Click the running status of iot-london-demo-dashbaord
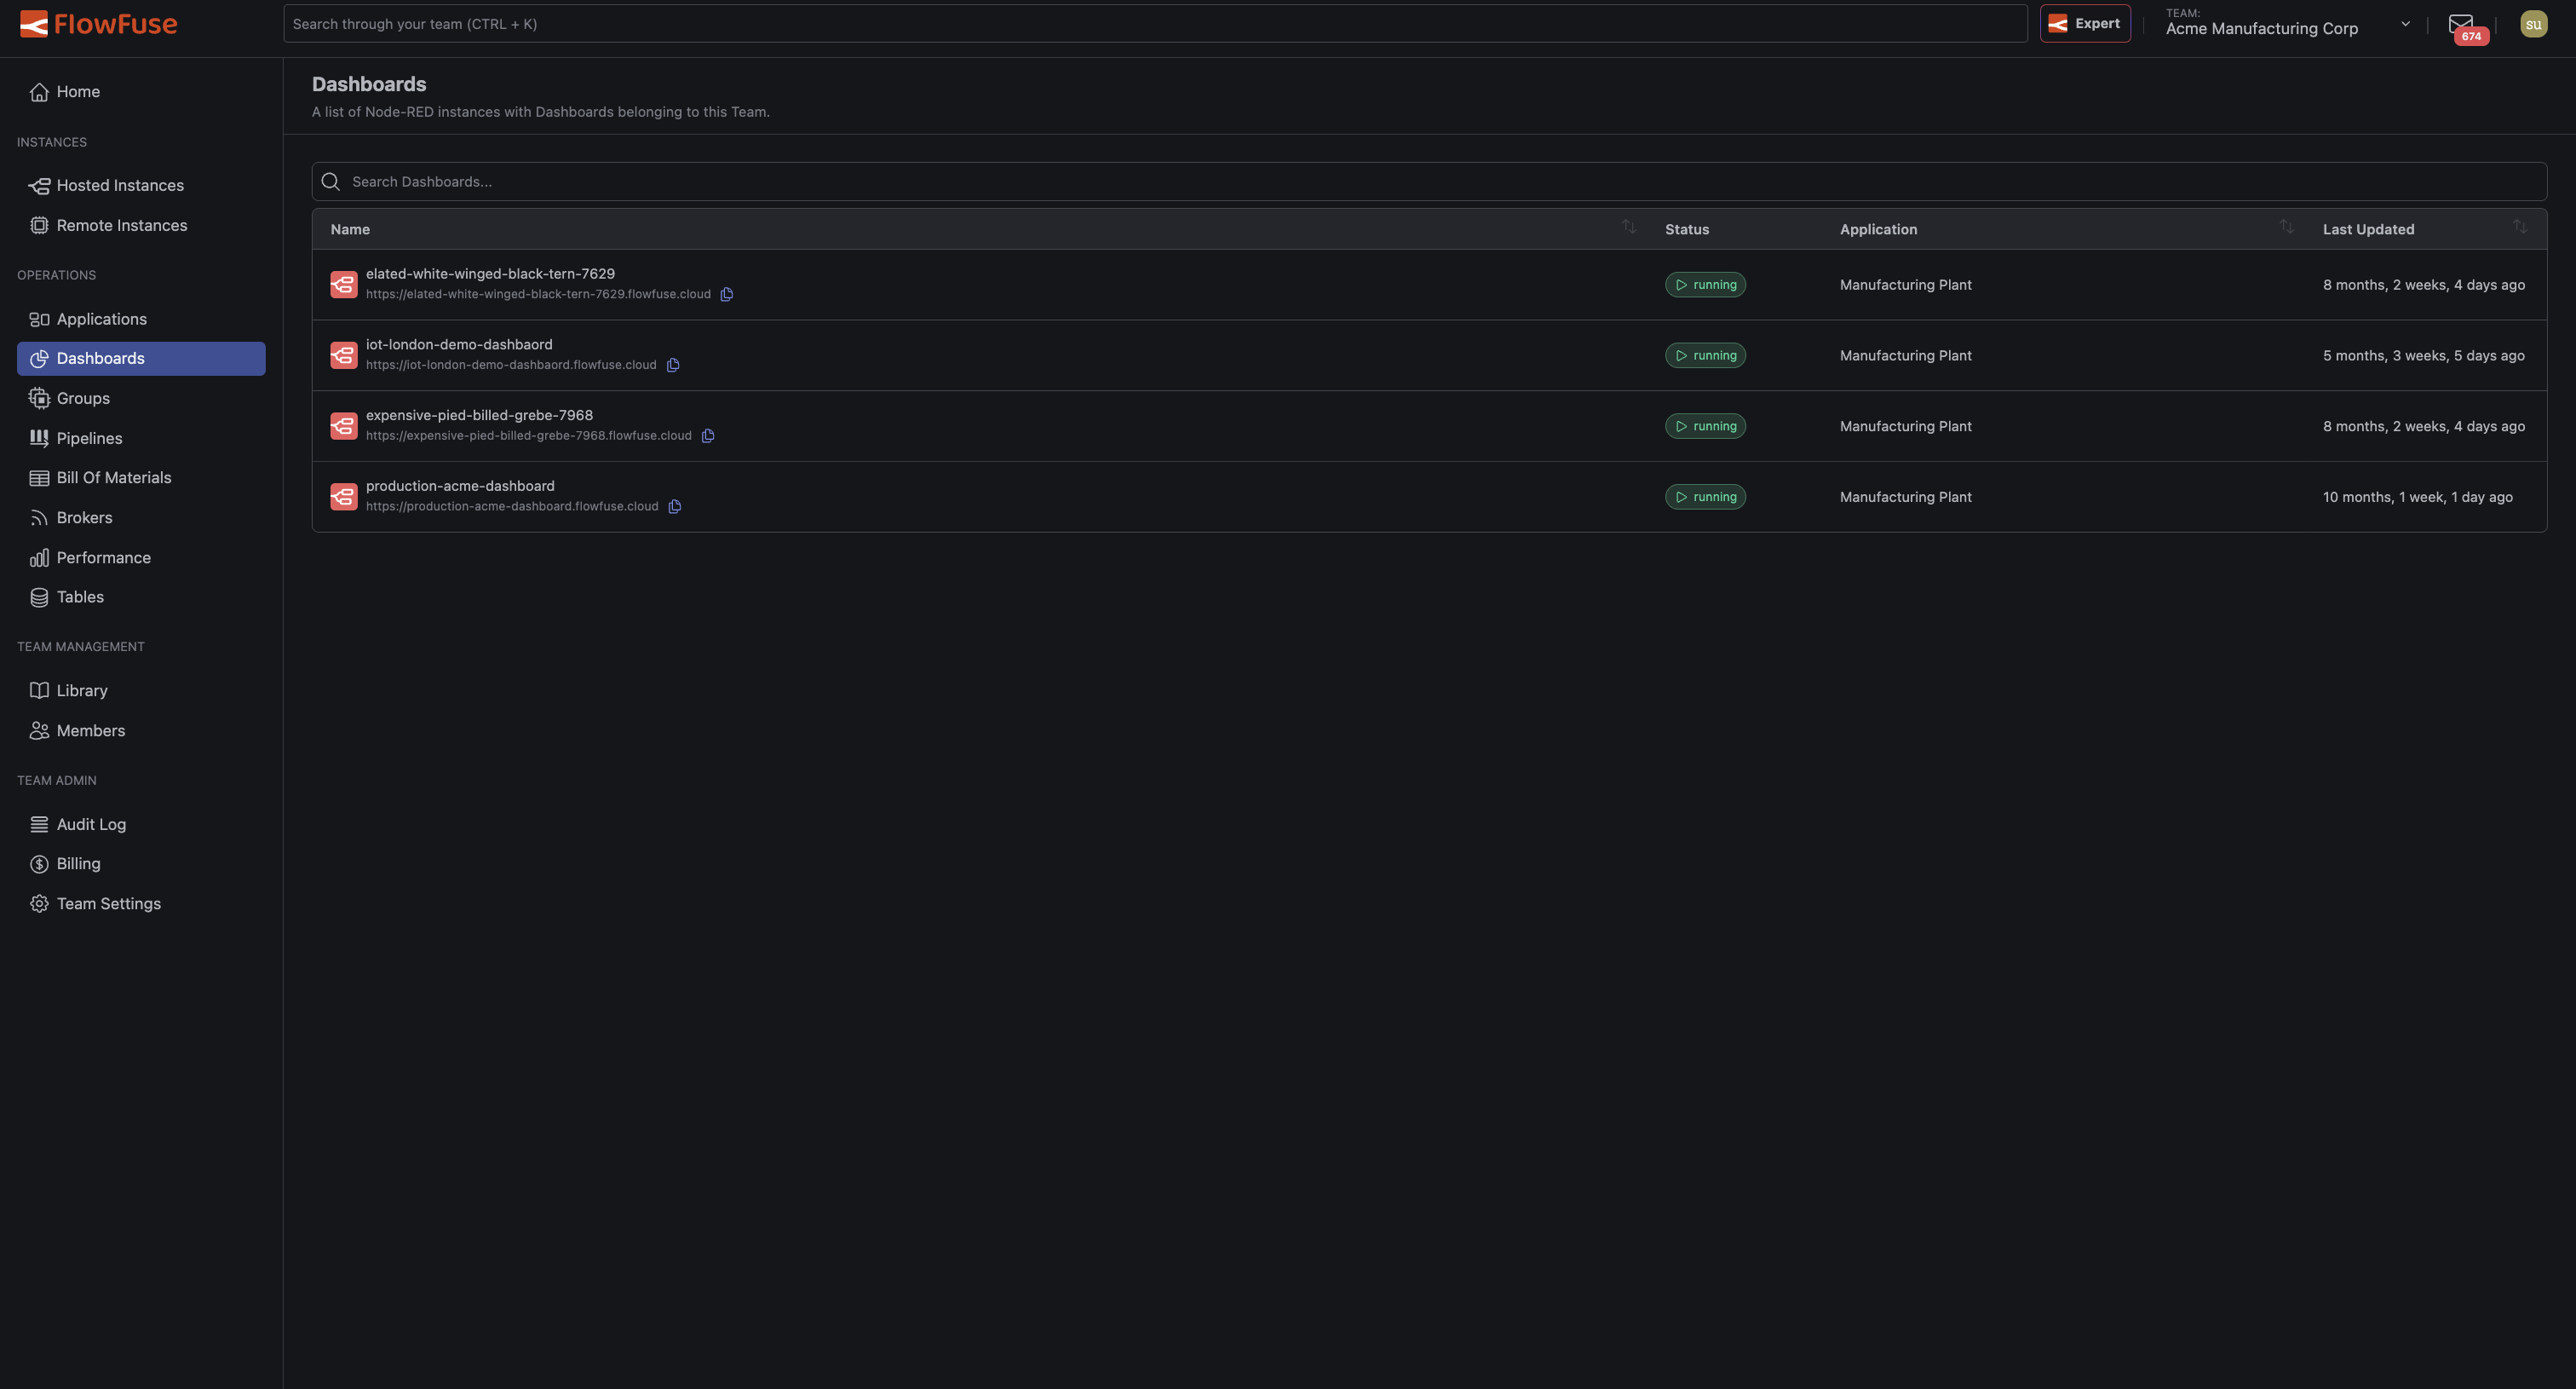Screen dimensions: 2576x1389 tap(1705, 356)
